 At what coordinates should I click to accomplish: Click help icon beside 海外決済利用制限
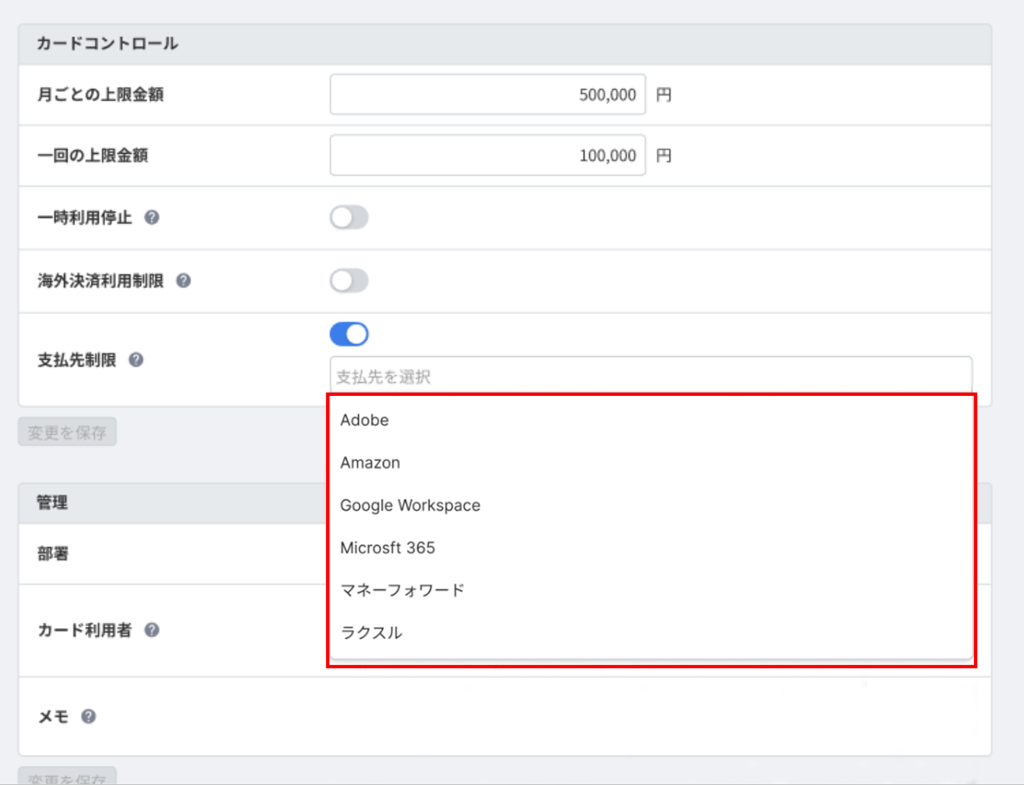coord(184,281)
